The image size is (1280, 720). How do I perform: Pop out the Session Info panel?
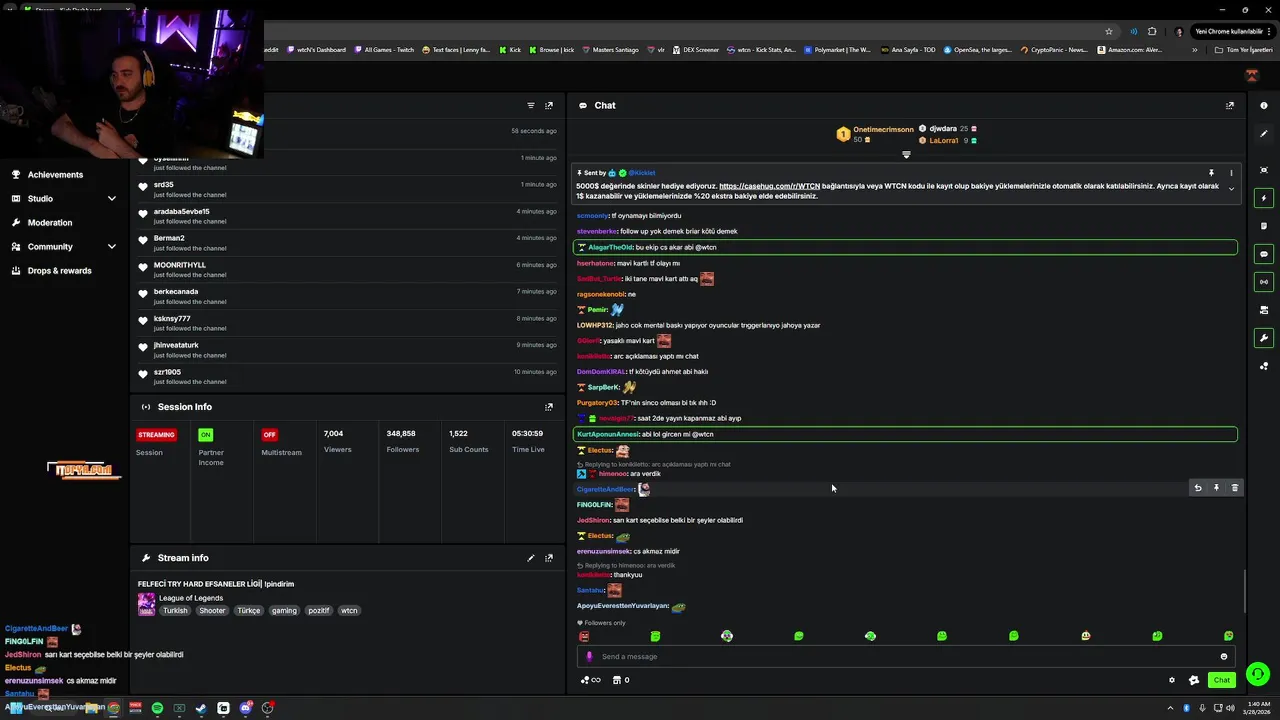coord(549,407)
